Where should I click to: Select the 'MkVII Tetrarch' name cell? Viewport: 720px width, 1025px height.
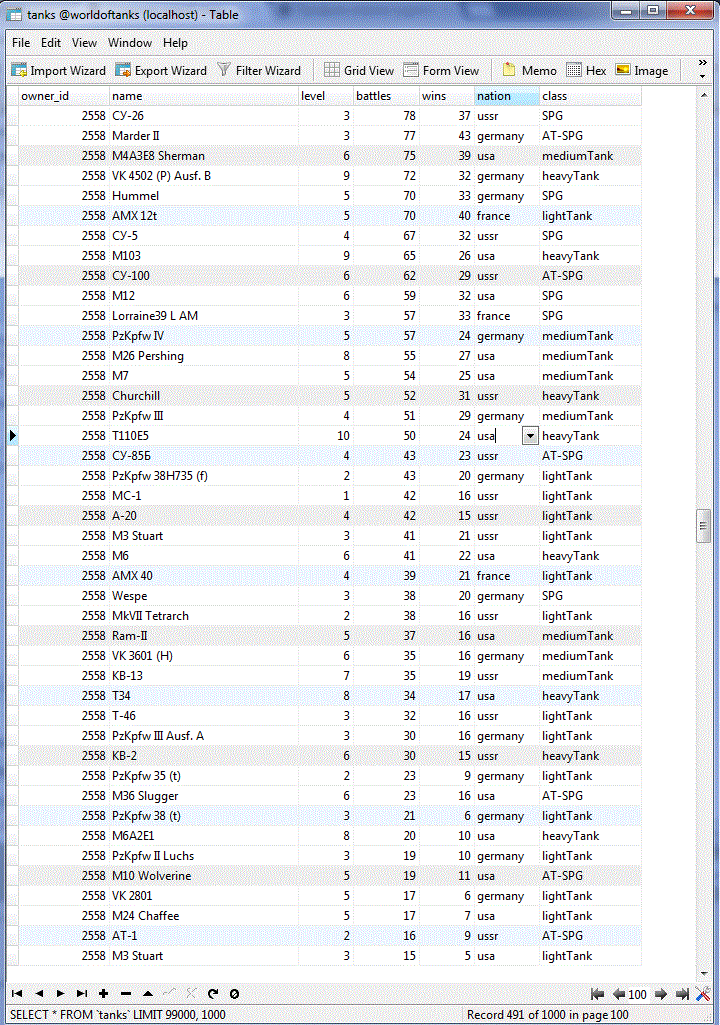tap(203, 616)
